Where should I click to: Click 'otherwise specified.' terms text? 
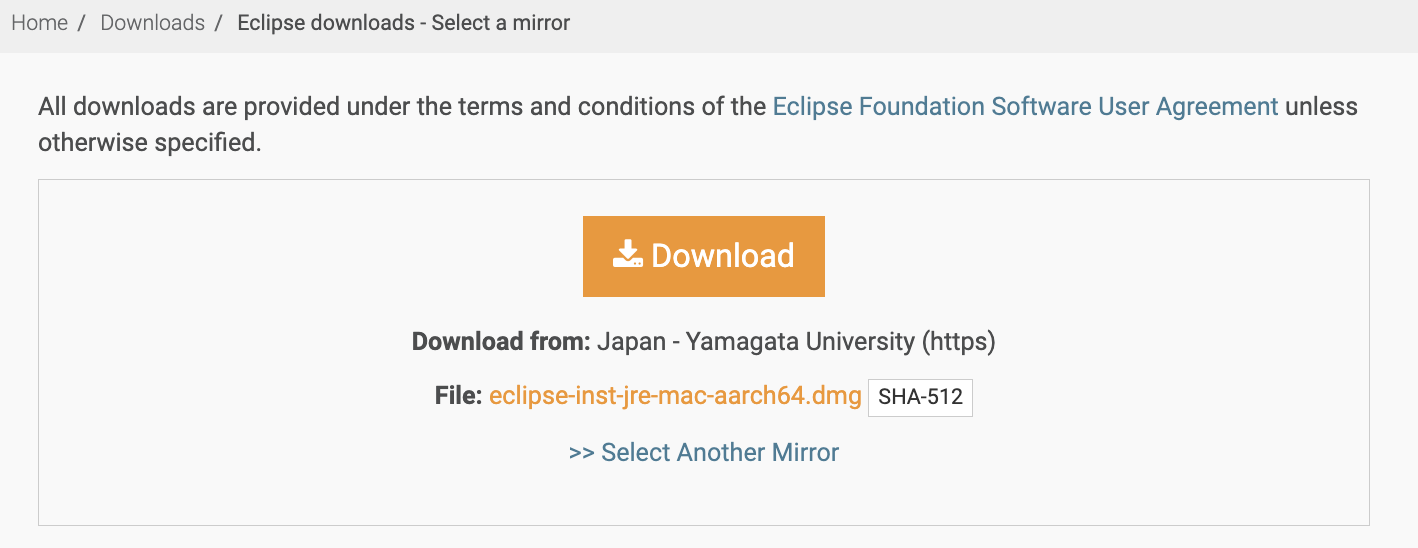tap(150, 142)
